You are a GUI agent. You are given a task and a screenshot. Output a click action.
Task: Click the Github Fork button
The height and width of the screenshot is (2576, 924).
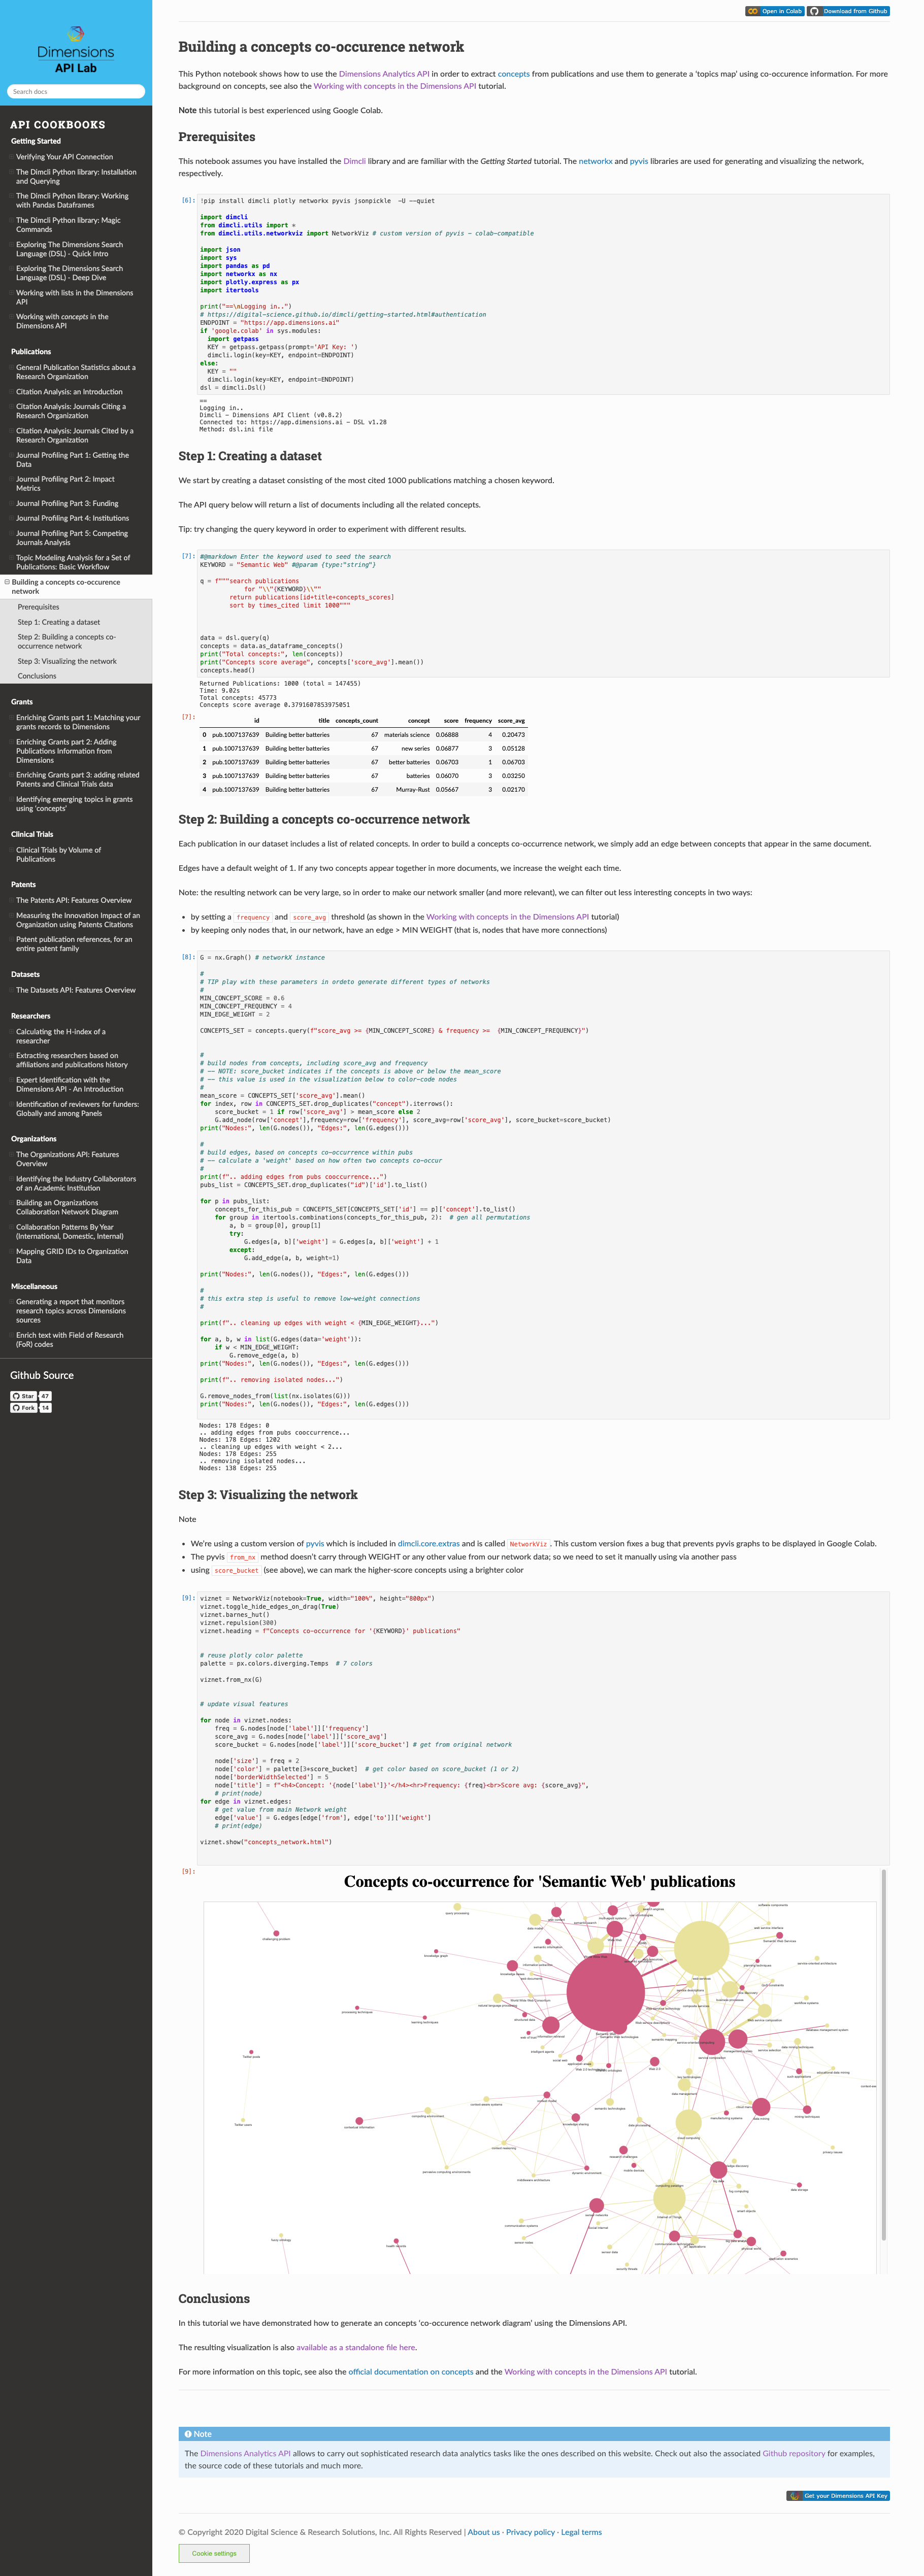[23, 1408]
